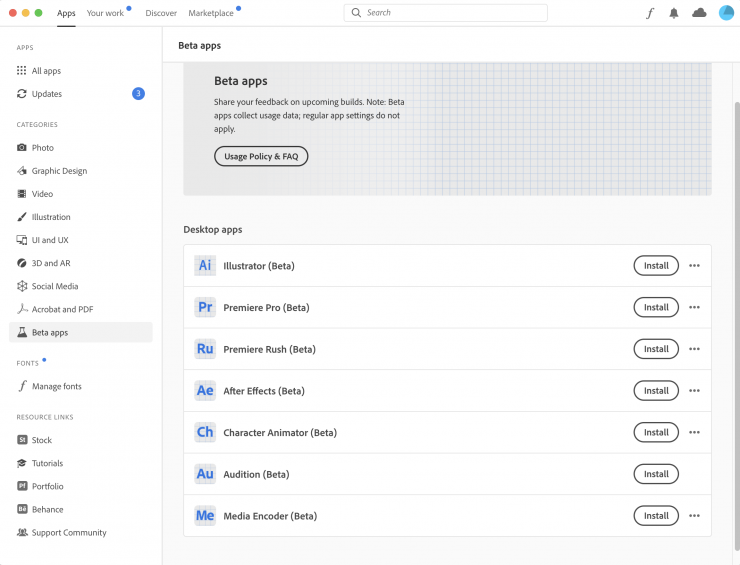The height and width of the screenshot is (565, 740).
Task: Click the After Effects (Beta) icon
Action: pos(205,391)
